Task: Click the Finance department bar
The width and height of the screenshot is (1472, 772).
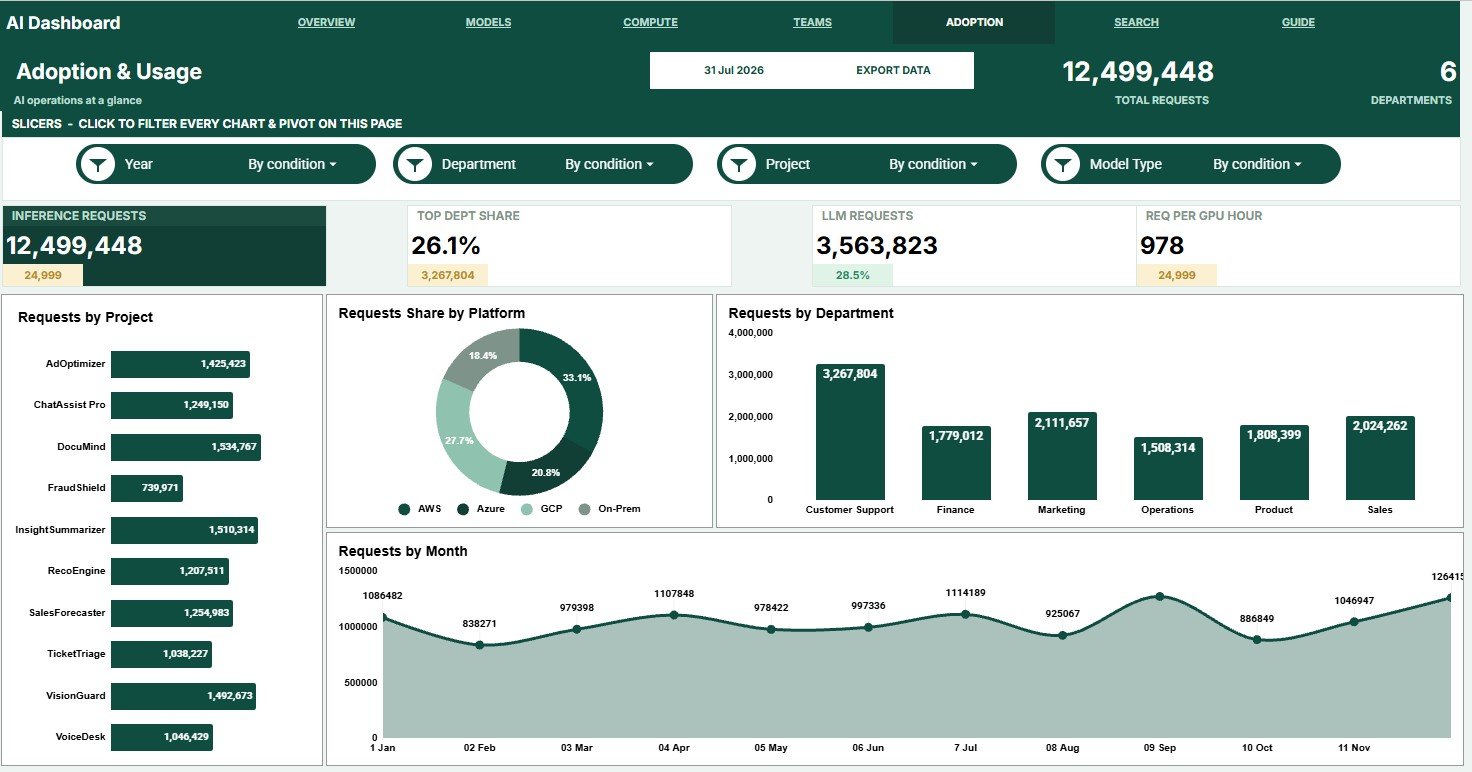Action: pos(956,463)
